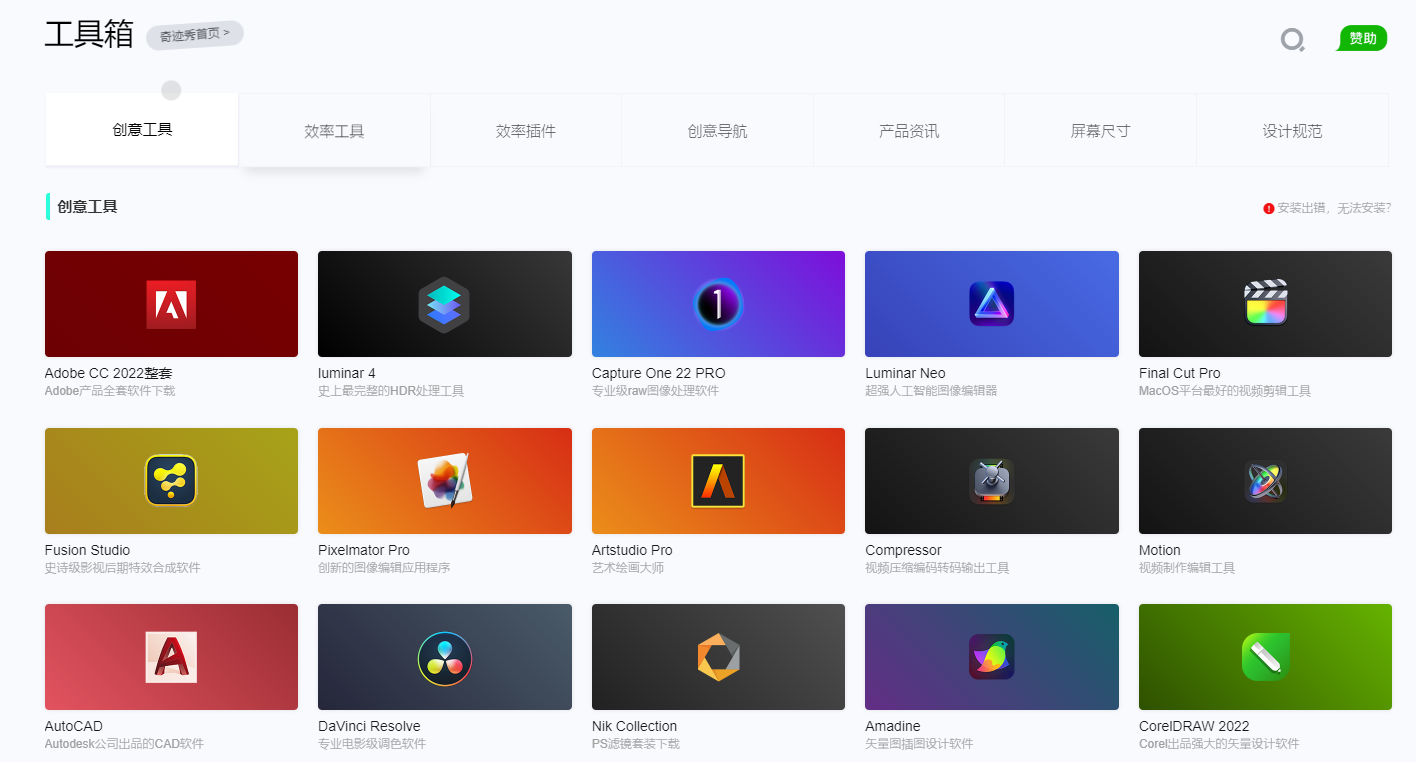The width and height of the screenshot is (1416, 762).
Task: Click the 工具箱 page heading
Action: click(x=89, y=33)
